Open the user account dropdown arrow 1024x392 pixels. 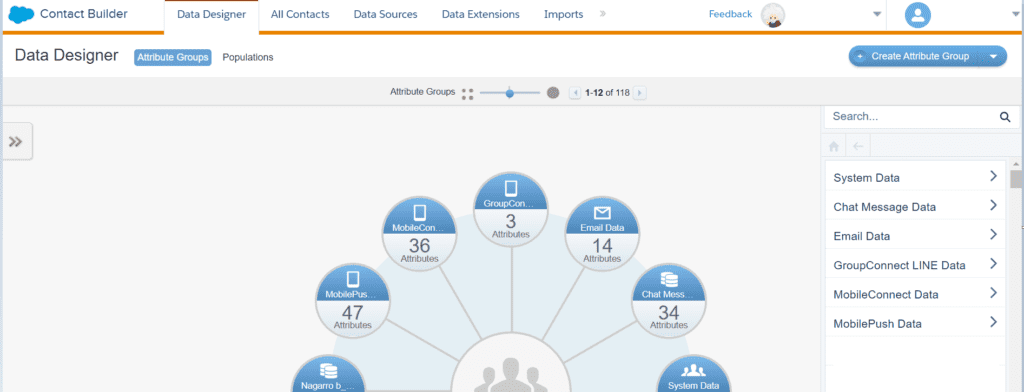click(x=1017, y=15)
